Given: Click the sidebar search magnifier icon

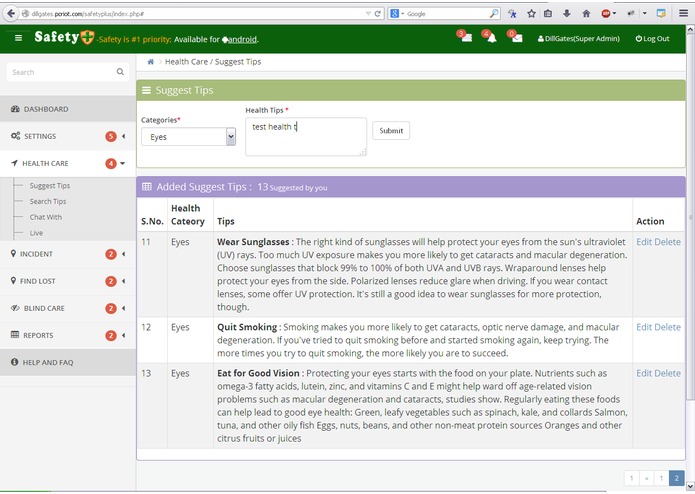Looking at the screenshot, I should [120, 72].
